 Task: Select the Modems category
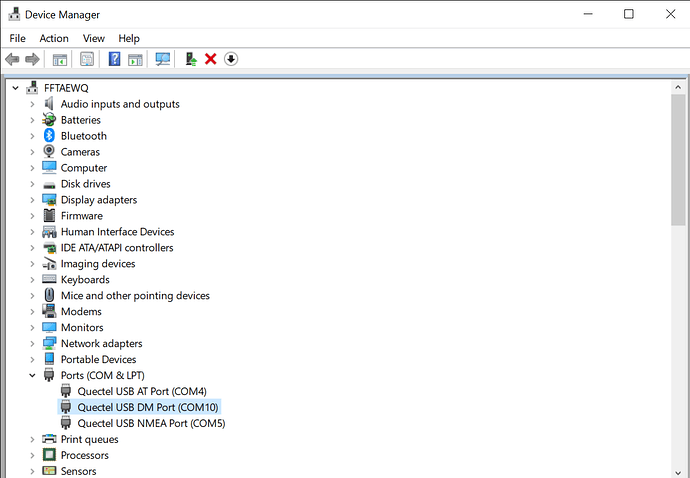coord(81,312)
